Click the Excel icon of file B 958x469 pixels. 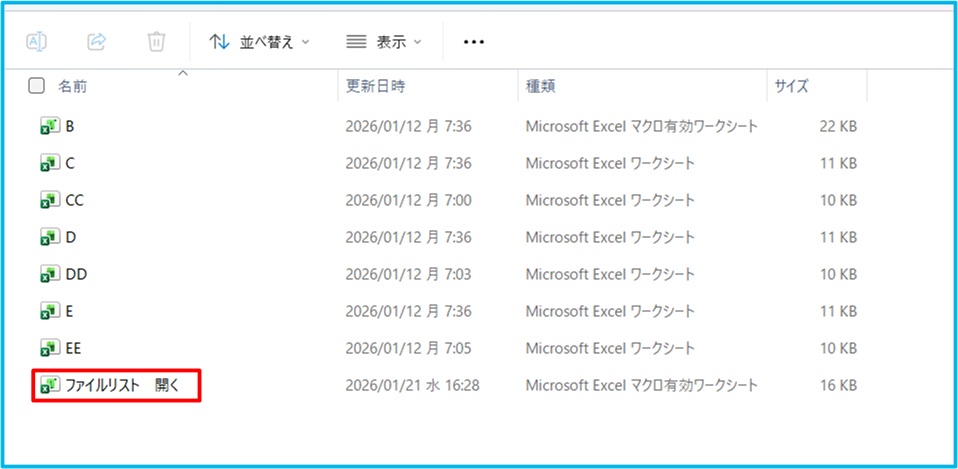click(x=49, y=126)
